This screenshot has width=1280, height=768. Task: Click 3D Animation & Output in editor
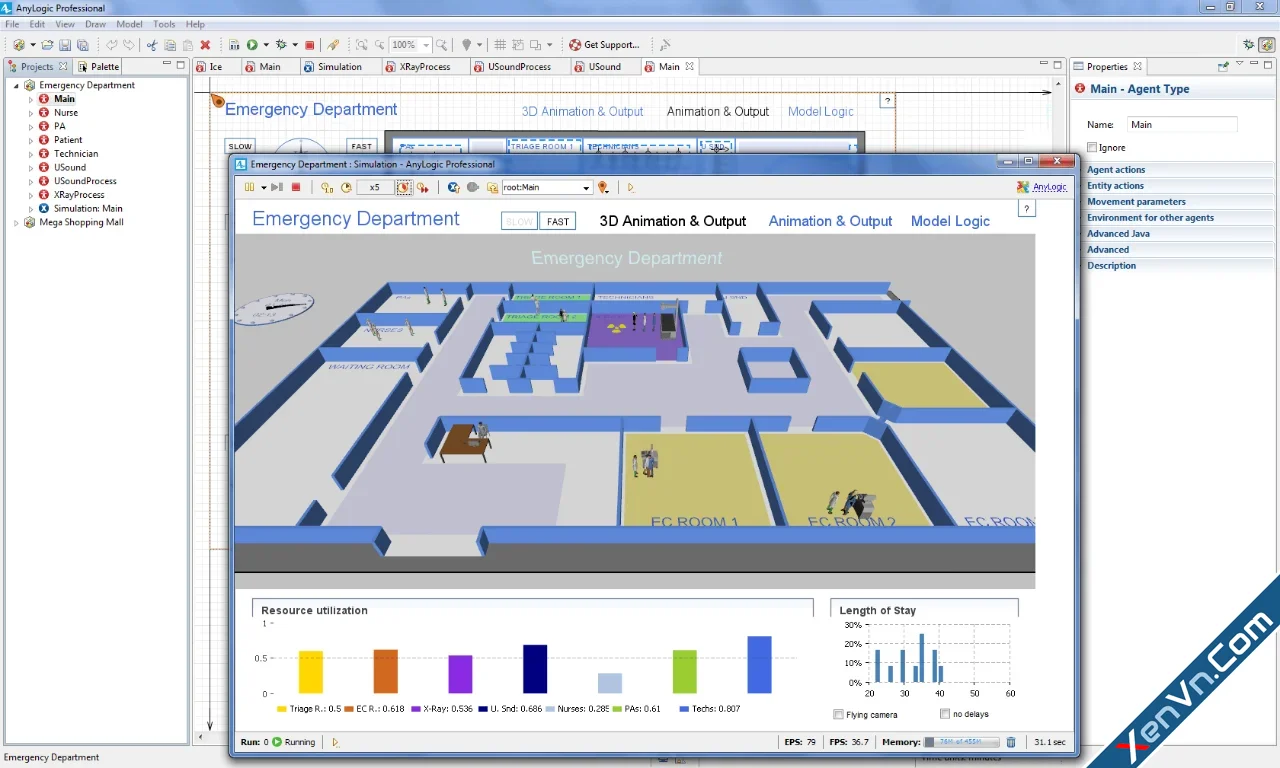pyautogui.click(x=582, y=111)
